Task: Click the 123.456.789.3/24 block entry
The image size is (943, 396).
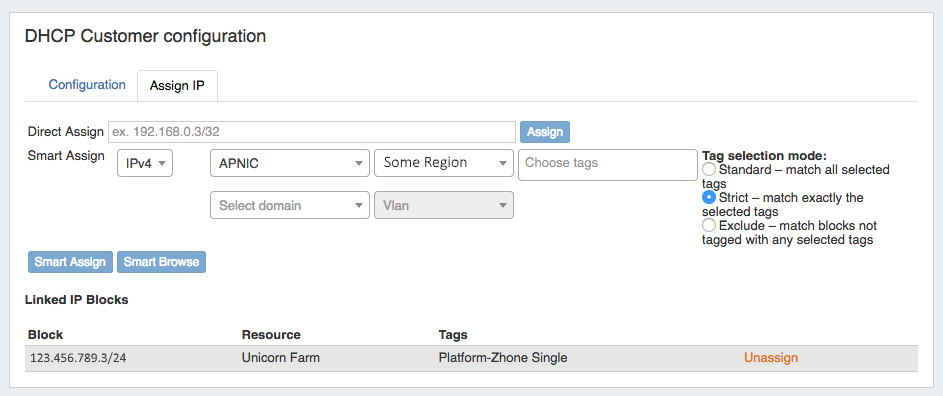Action: point(78,358)
